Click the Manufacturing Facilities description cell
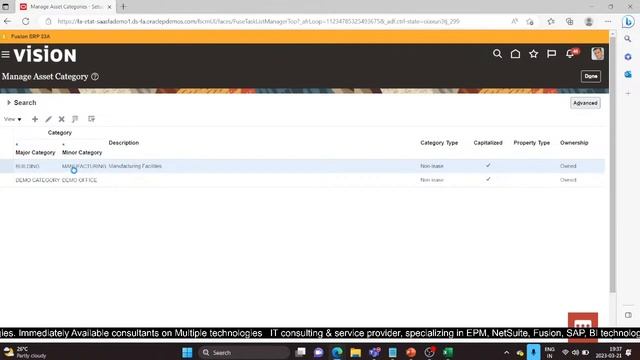Image resolution: width=640 pixels, height=360 pixels. (x=135, y=166)
